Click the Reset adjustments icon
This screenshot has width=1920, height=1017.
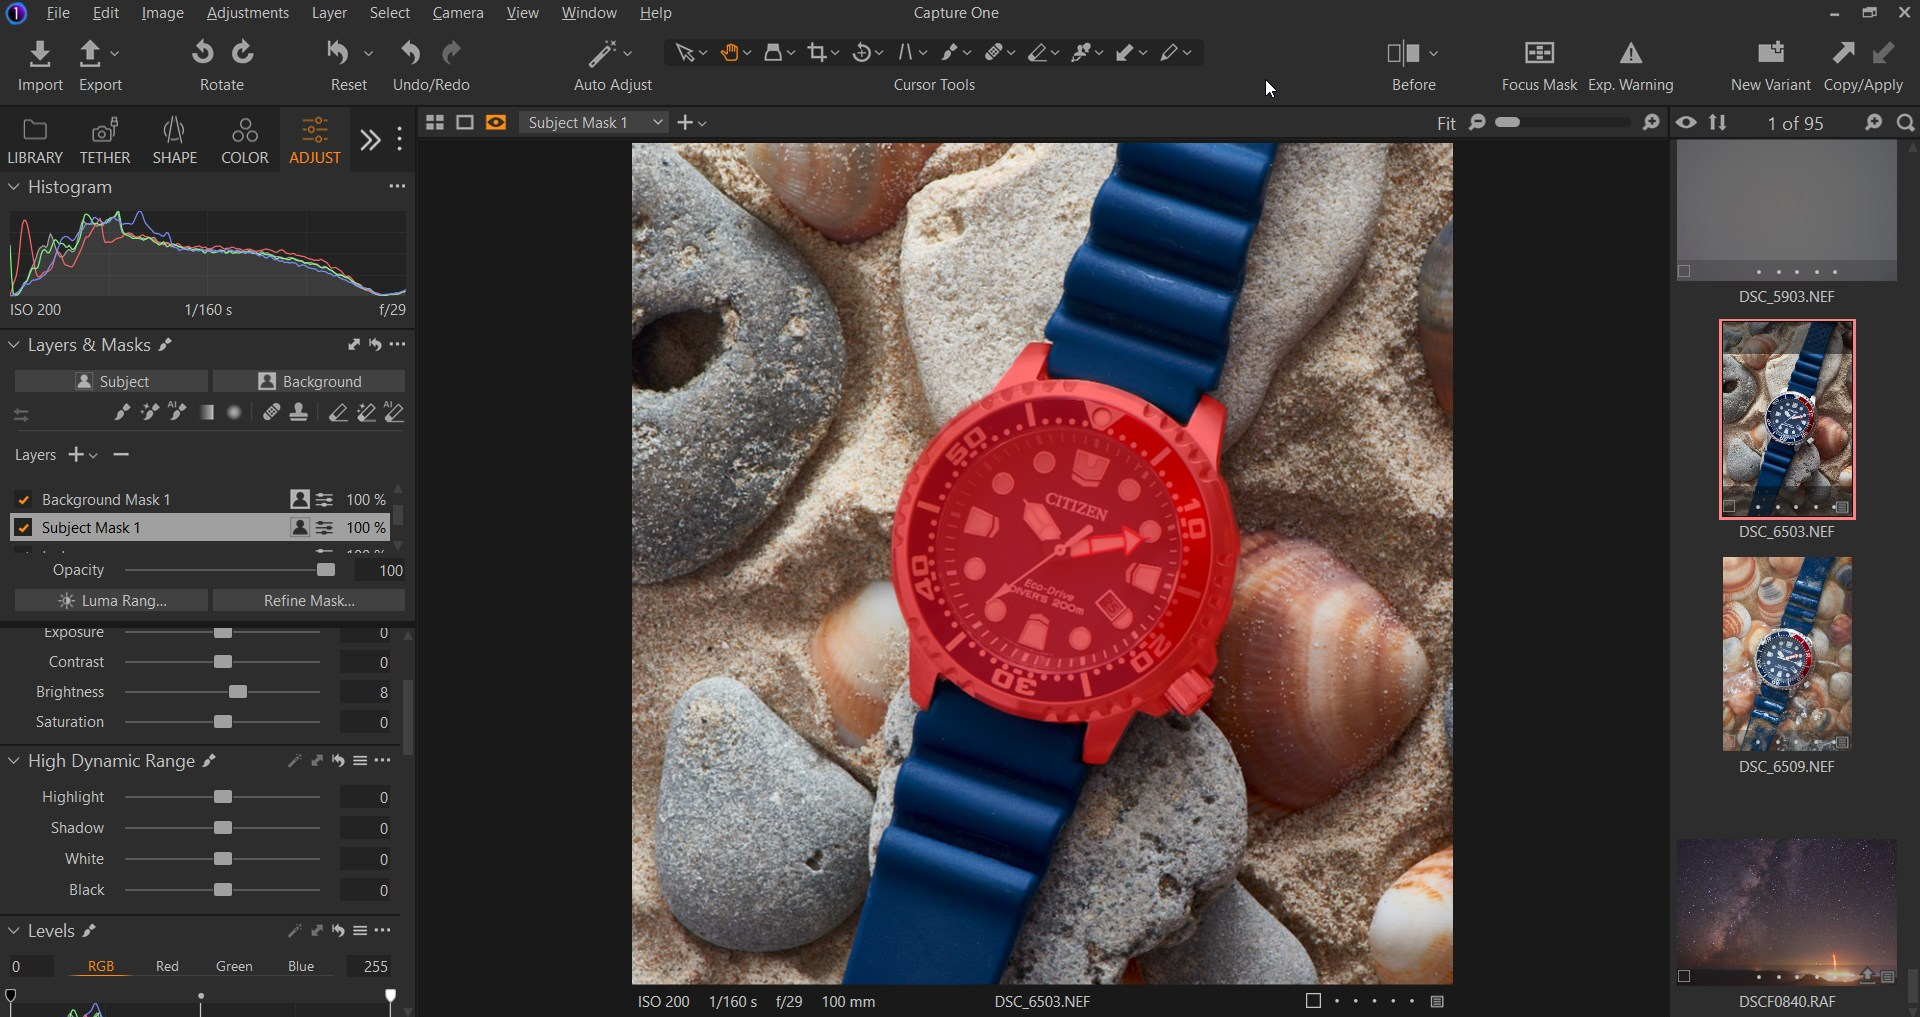pyautogui.click(x=338, y=53)
